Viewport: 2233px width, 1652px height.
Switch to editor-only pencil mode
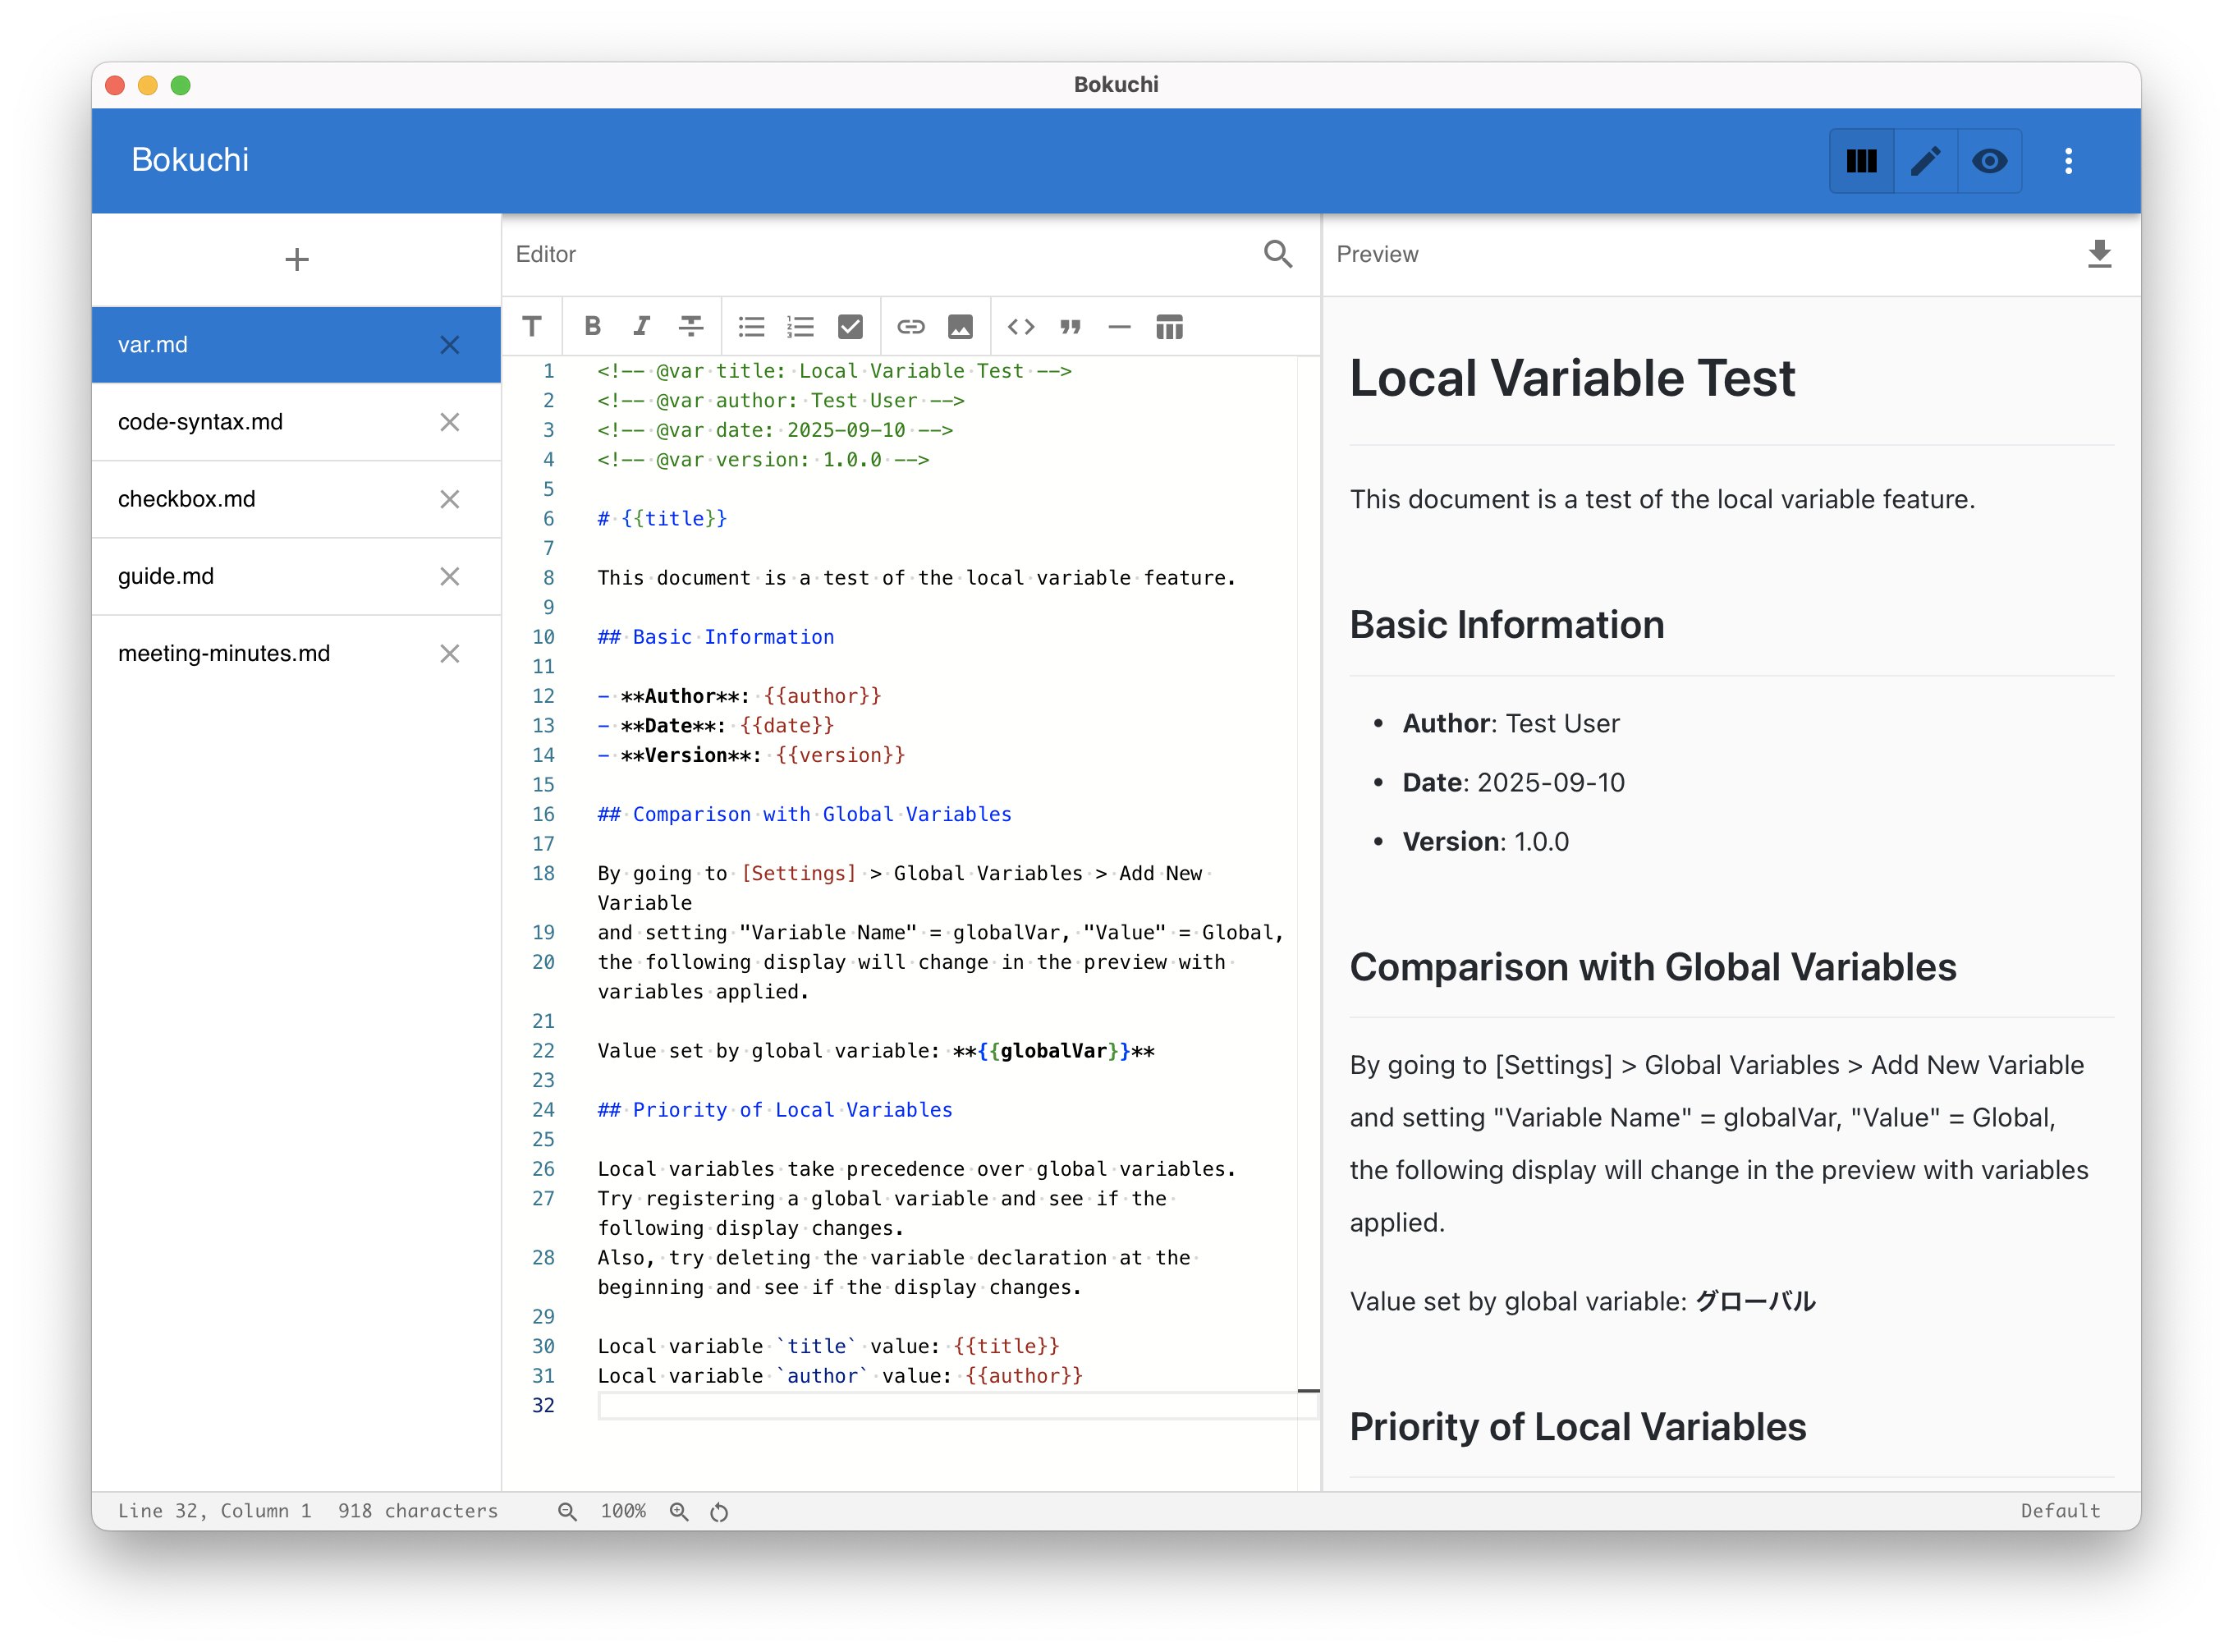click(x=1925, y=161)
